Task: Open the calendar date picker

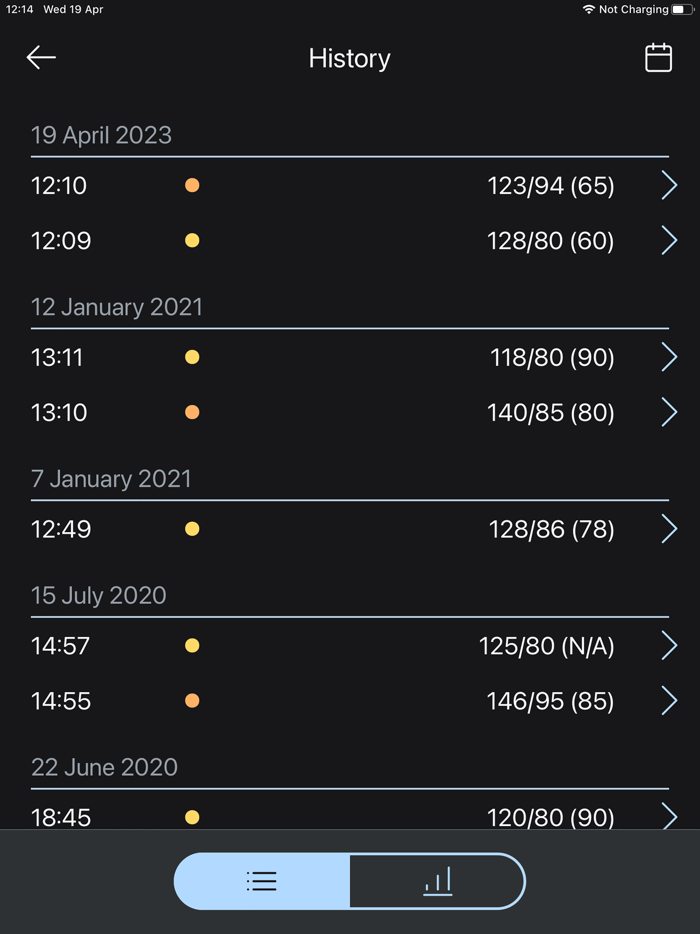Action: 658,57
